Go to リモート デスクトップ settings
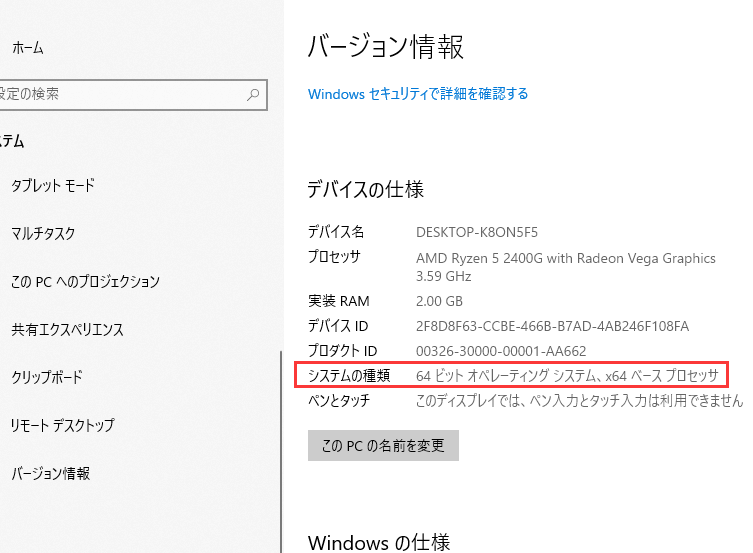The width and height of the screenshot is (753, 553). pyautogui.click(x=62, y=426)
